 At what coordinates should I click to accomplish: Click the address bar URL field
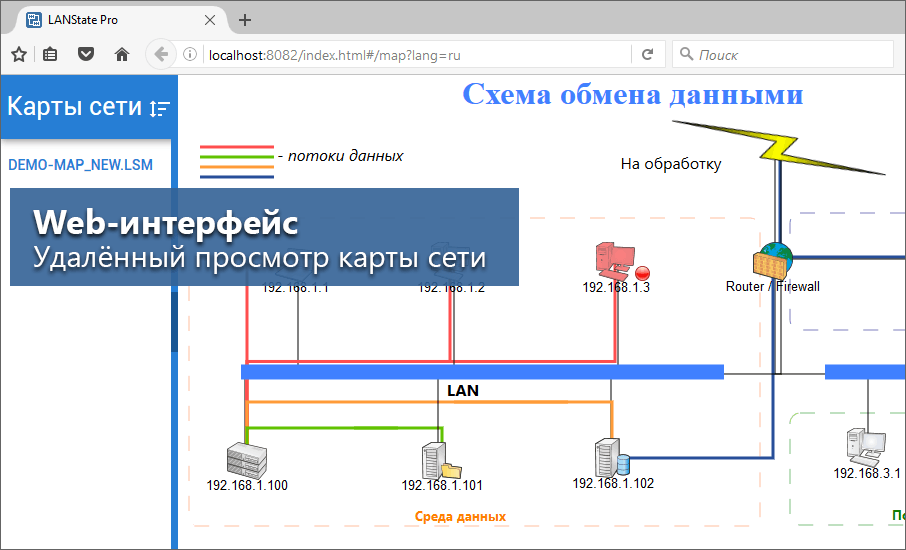[417, 55]
